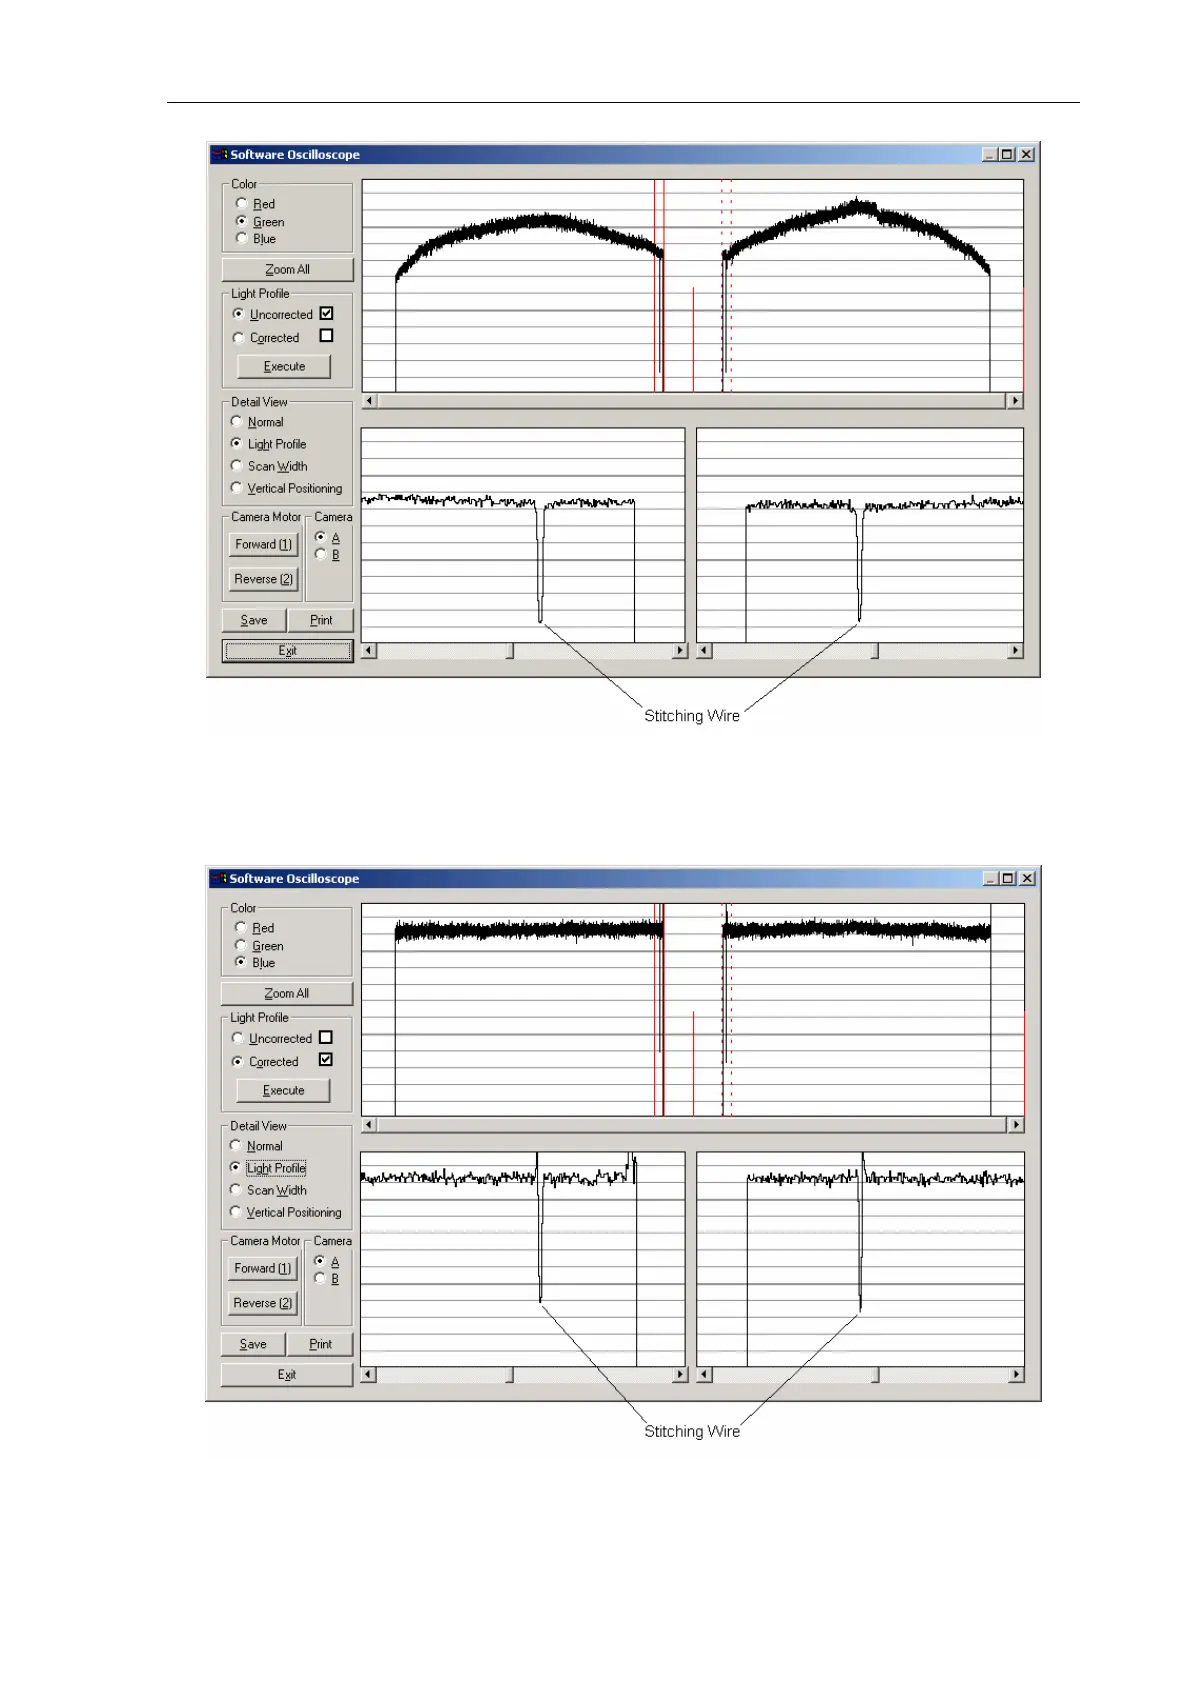Toggle Corrected checkbox in lower window
Viewport: 1190px width, 1684px height.
[x=325, y=1060]
